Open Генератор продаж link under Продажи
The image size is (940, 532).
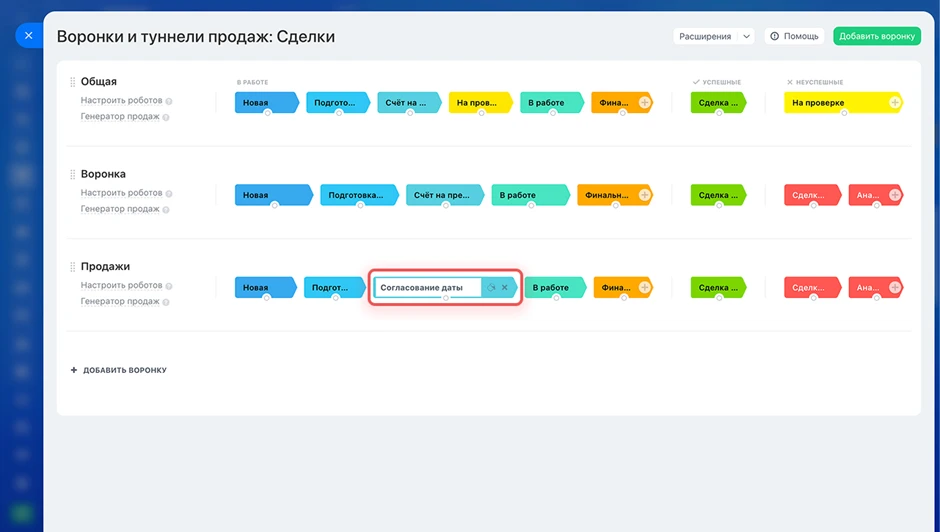120,301
